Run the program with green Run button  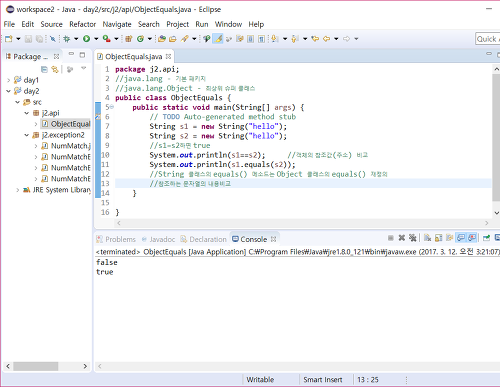pyautogui.click(x=87, y=39)
